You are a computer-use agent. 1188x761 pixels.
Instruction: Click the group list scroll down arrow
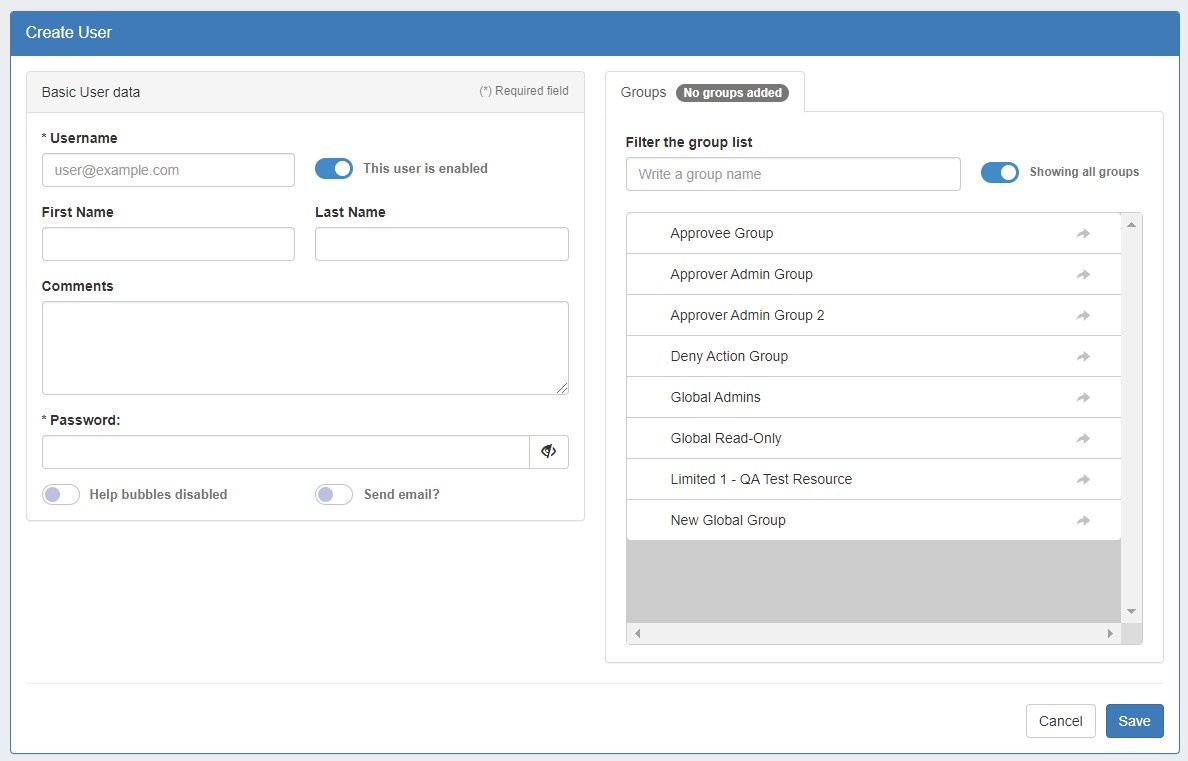[x=1131, y=611]
